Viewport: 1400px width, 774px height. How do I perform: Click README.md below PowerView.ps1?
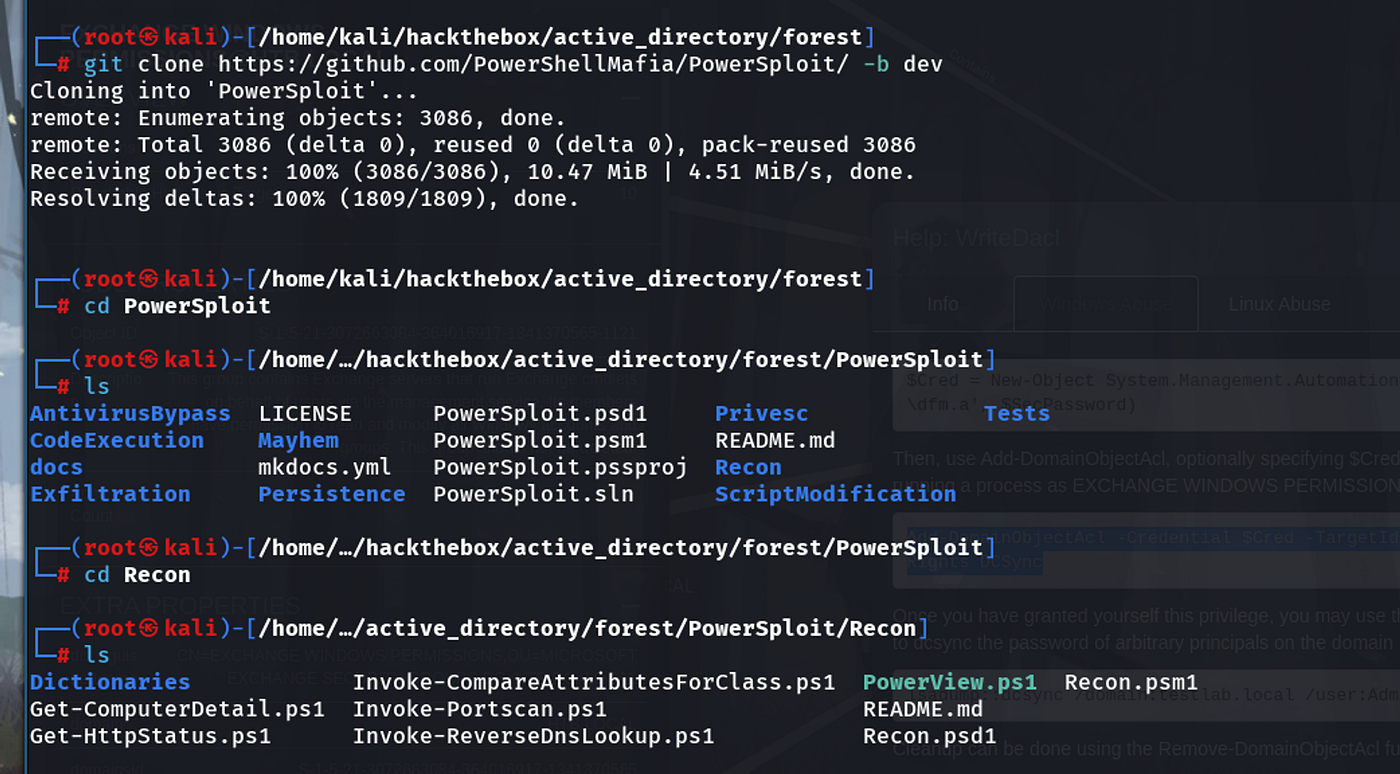click(923, 709)
